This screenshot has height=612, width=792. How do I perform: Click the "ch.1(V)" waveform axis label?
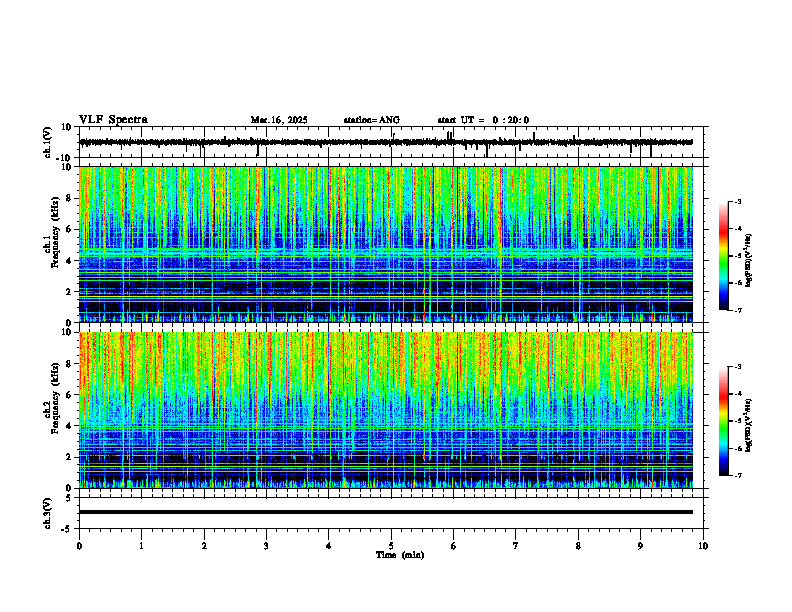point(48,142)
